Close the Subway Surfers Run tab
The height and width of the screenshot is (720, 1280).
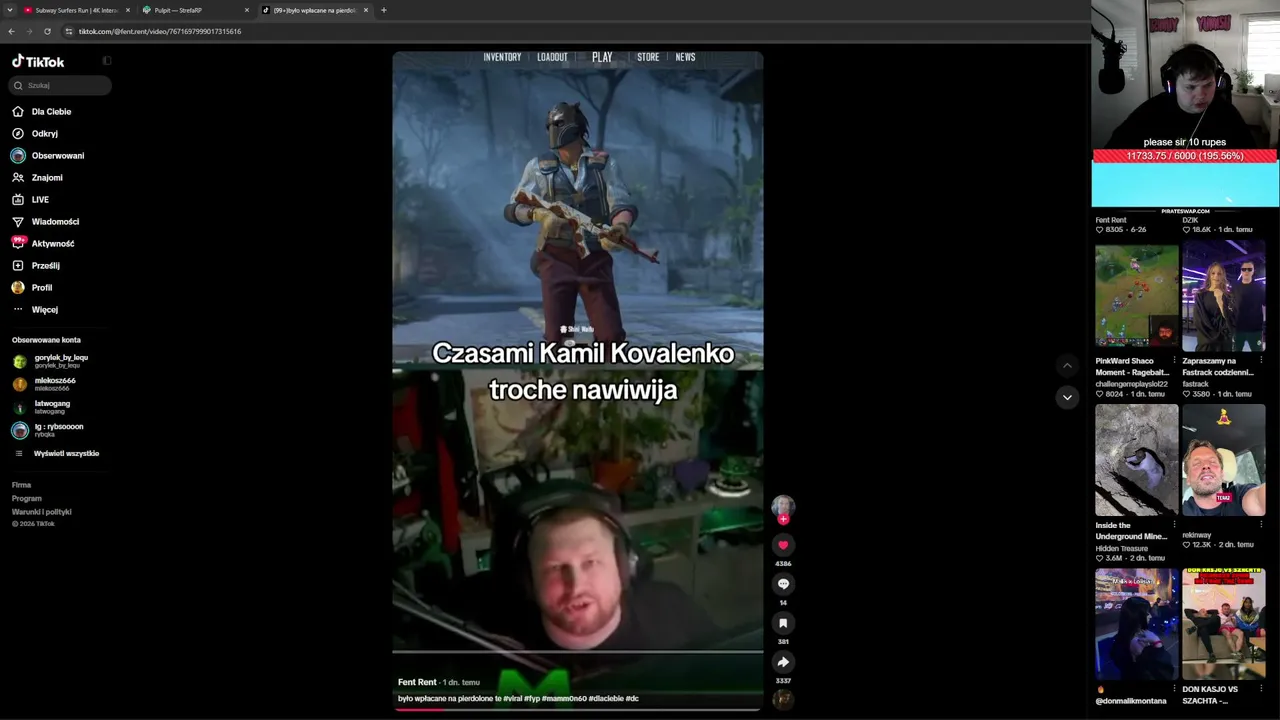point(128,10)
